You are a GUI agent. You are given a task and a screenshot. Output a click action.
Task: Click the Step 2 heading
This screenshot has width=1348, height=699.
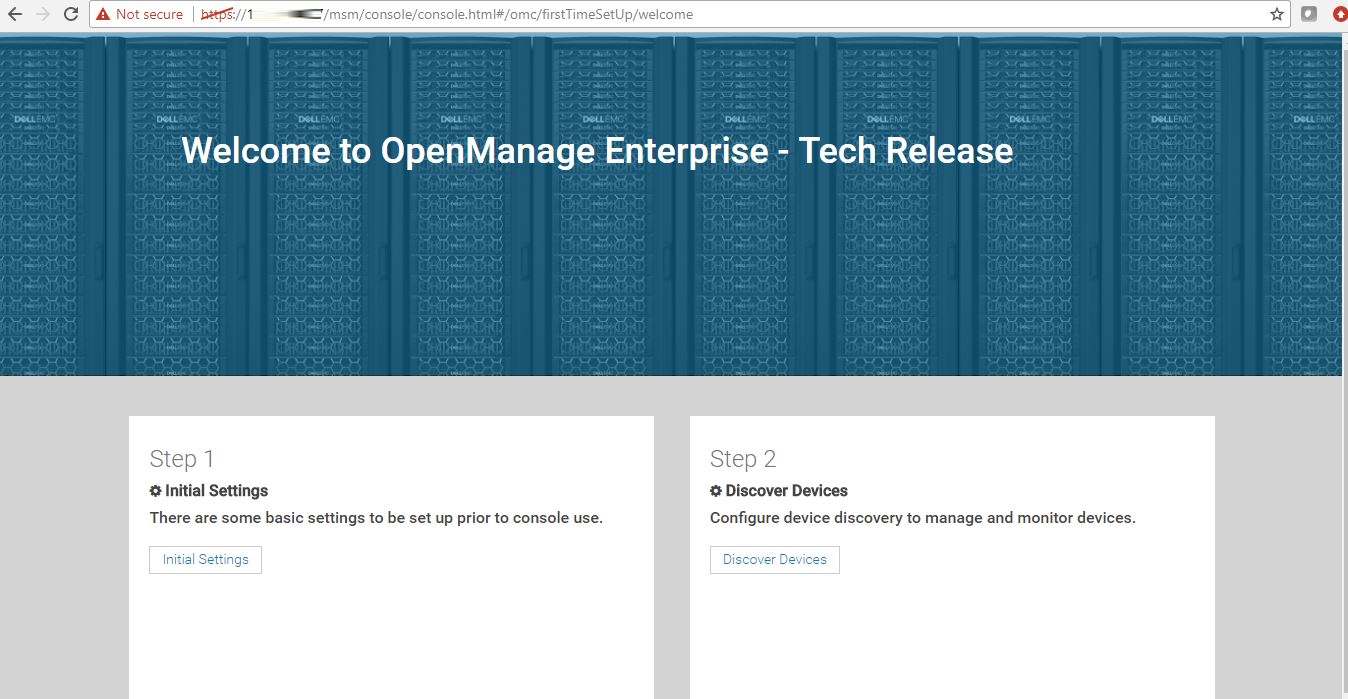click(743, 459)
